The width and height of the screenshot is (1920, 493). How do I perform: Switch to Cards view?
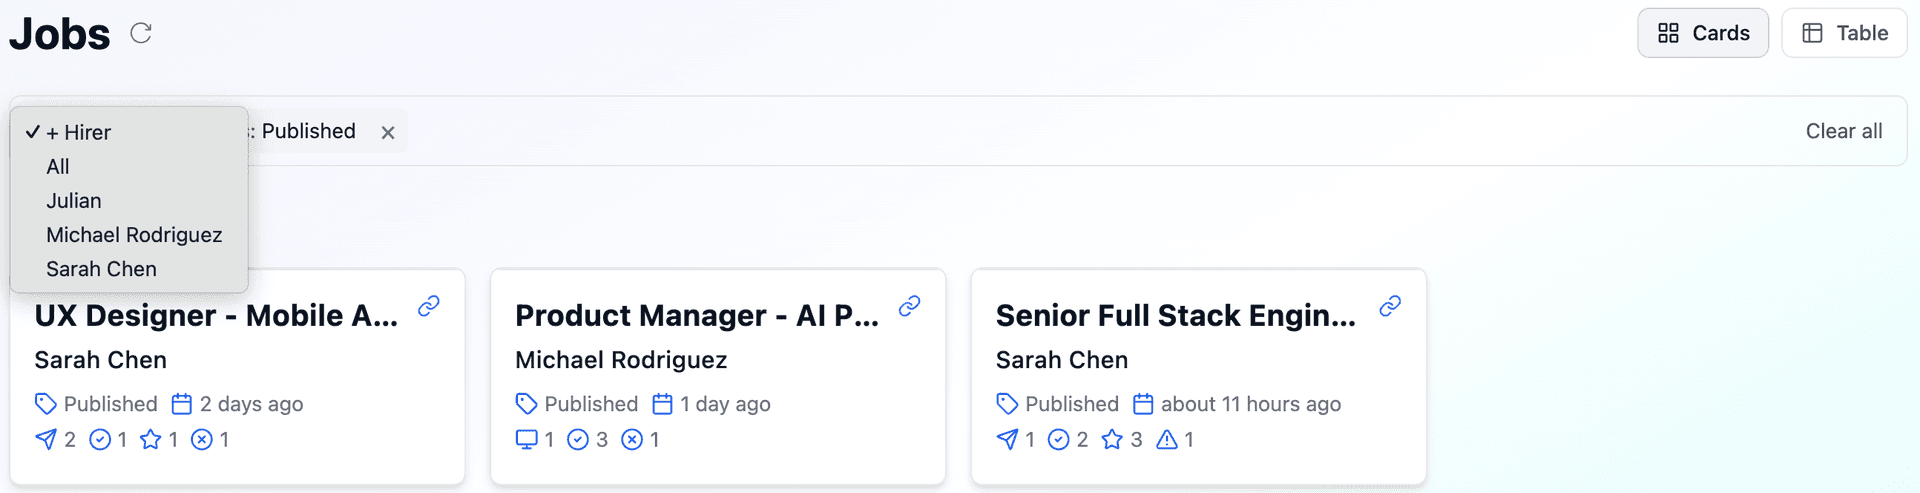pyautogui.click(x=1703, y=33)
